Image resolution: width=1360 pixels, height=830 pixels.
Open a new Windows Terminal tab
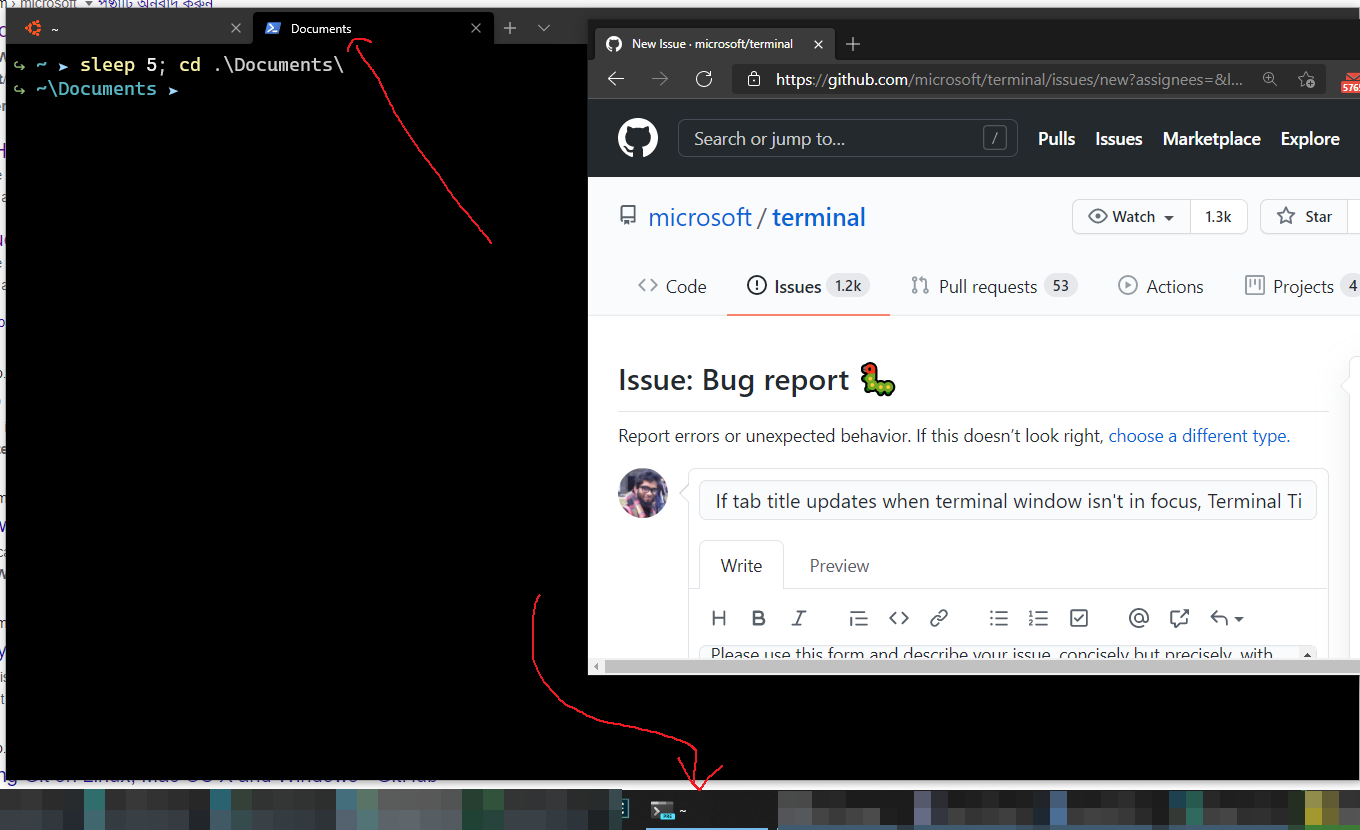pyautogui.click(x=510, y=28)
